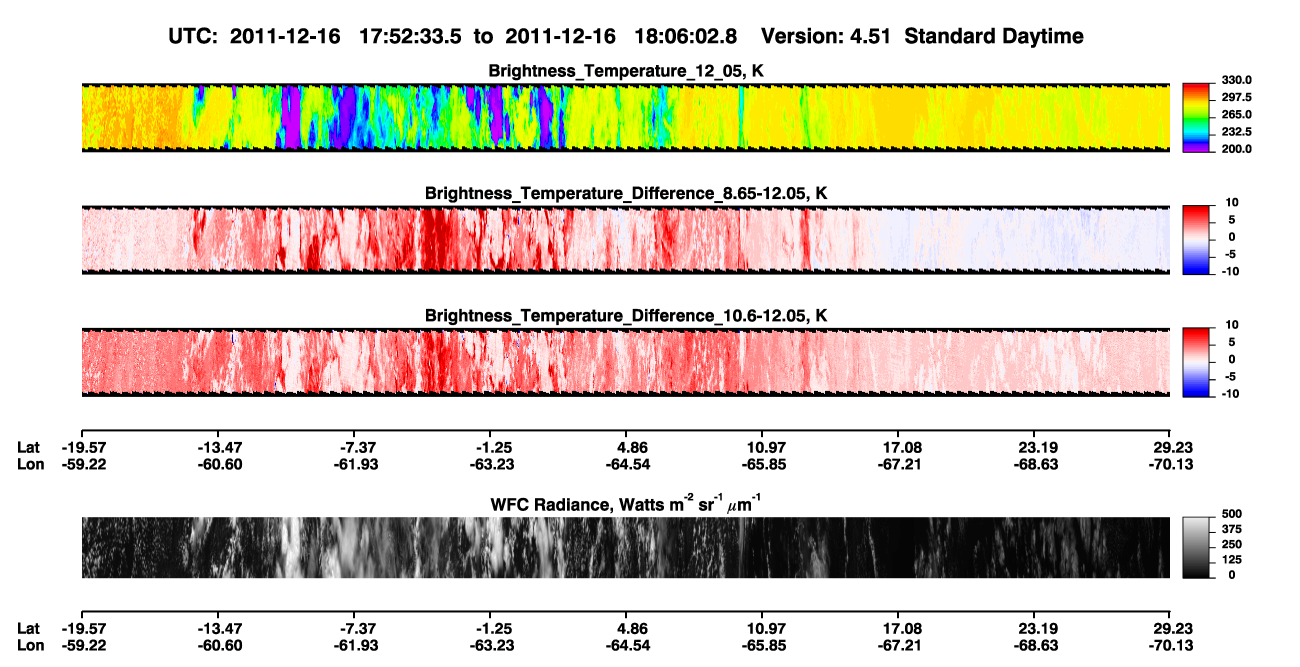This screenshot has width=1300, height=667.
Task: Click longitude '-67.21' on the axis below WFC panel
Action: pyautogui.click(x=898, y=645)
